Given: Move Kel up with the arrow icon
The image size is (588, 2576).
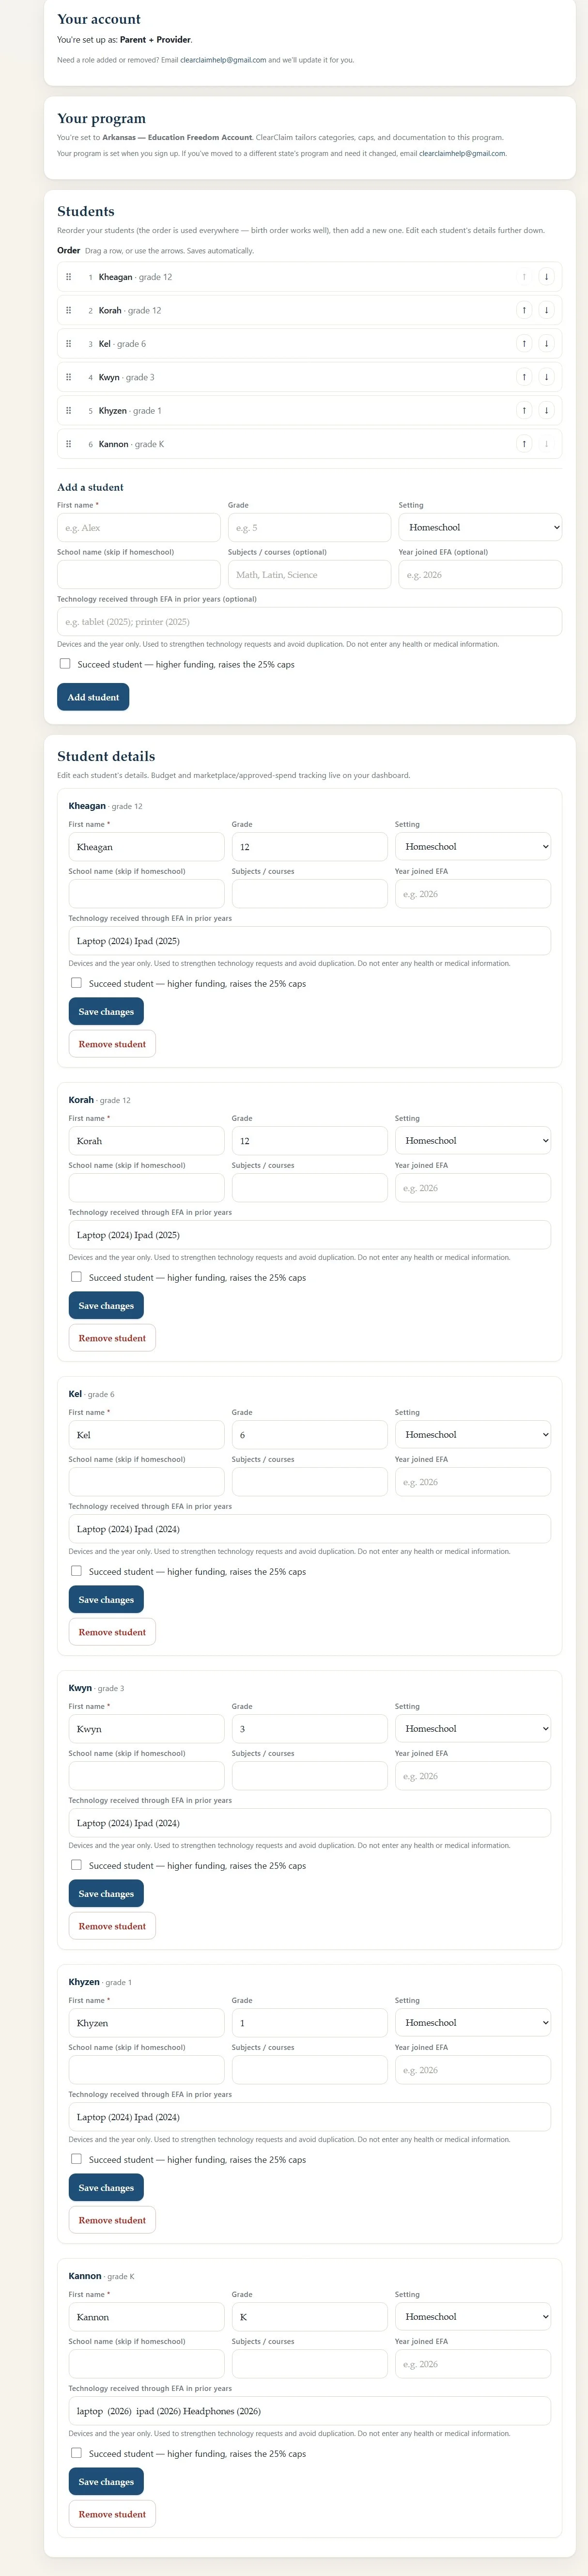Looking at the screenshot, I should (x=524, y=344).
